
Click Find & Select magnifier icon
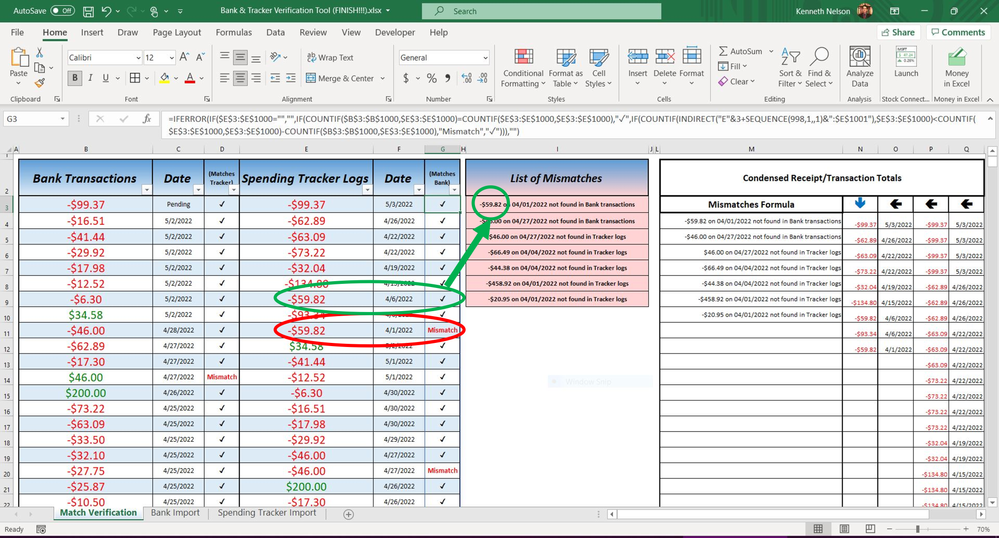(819, 57)
